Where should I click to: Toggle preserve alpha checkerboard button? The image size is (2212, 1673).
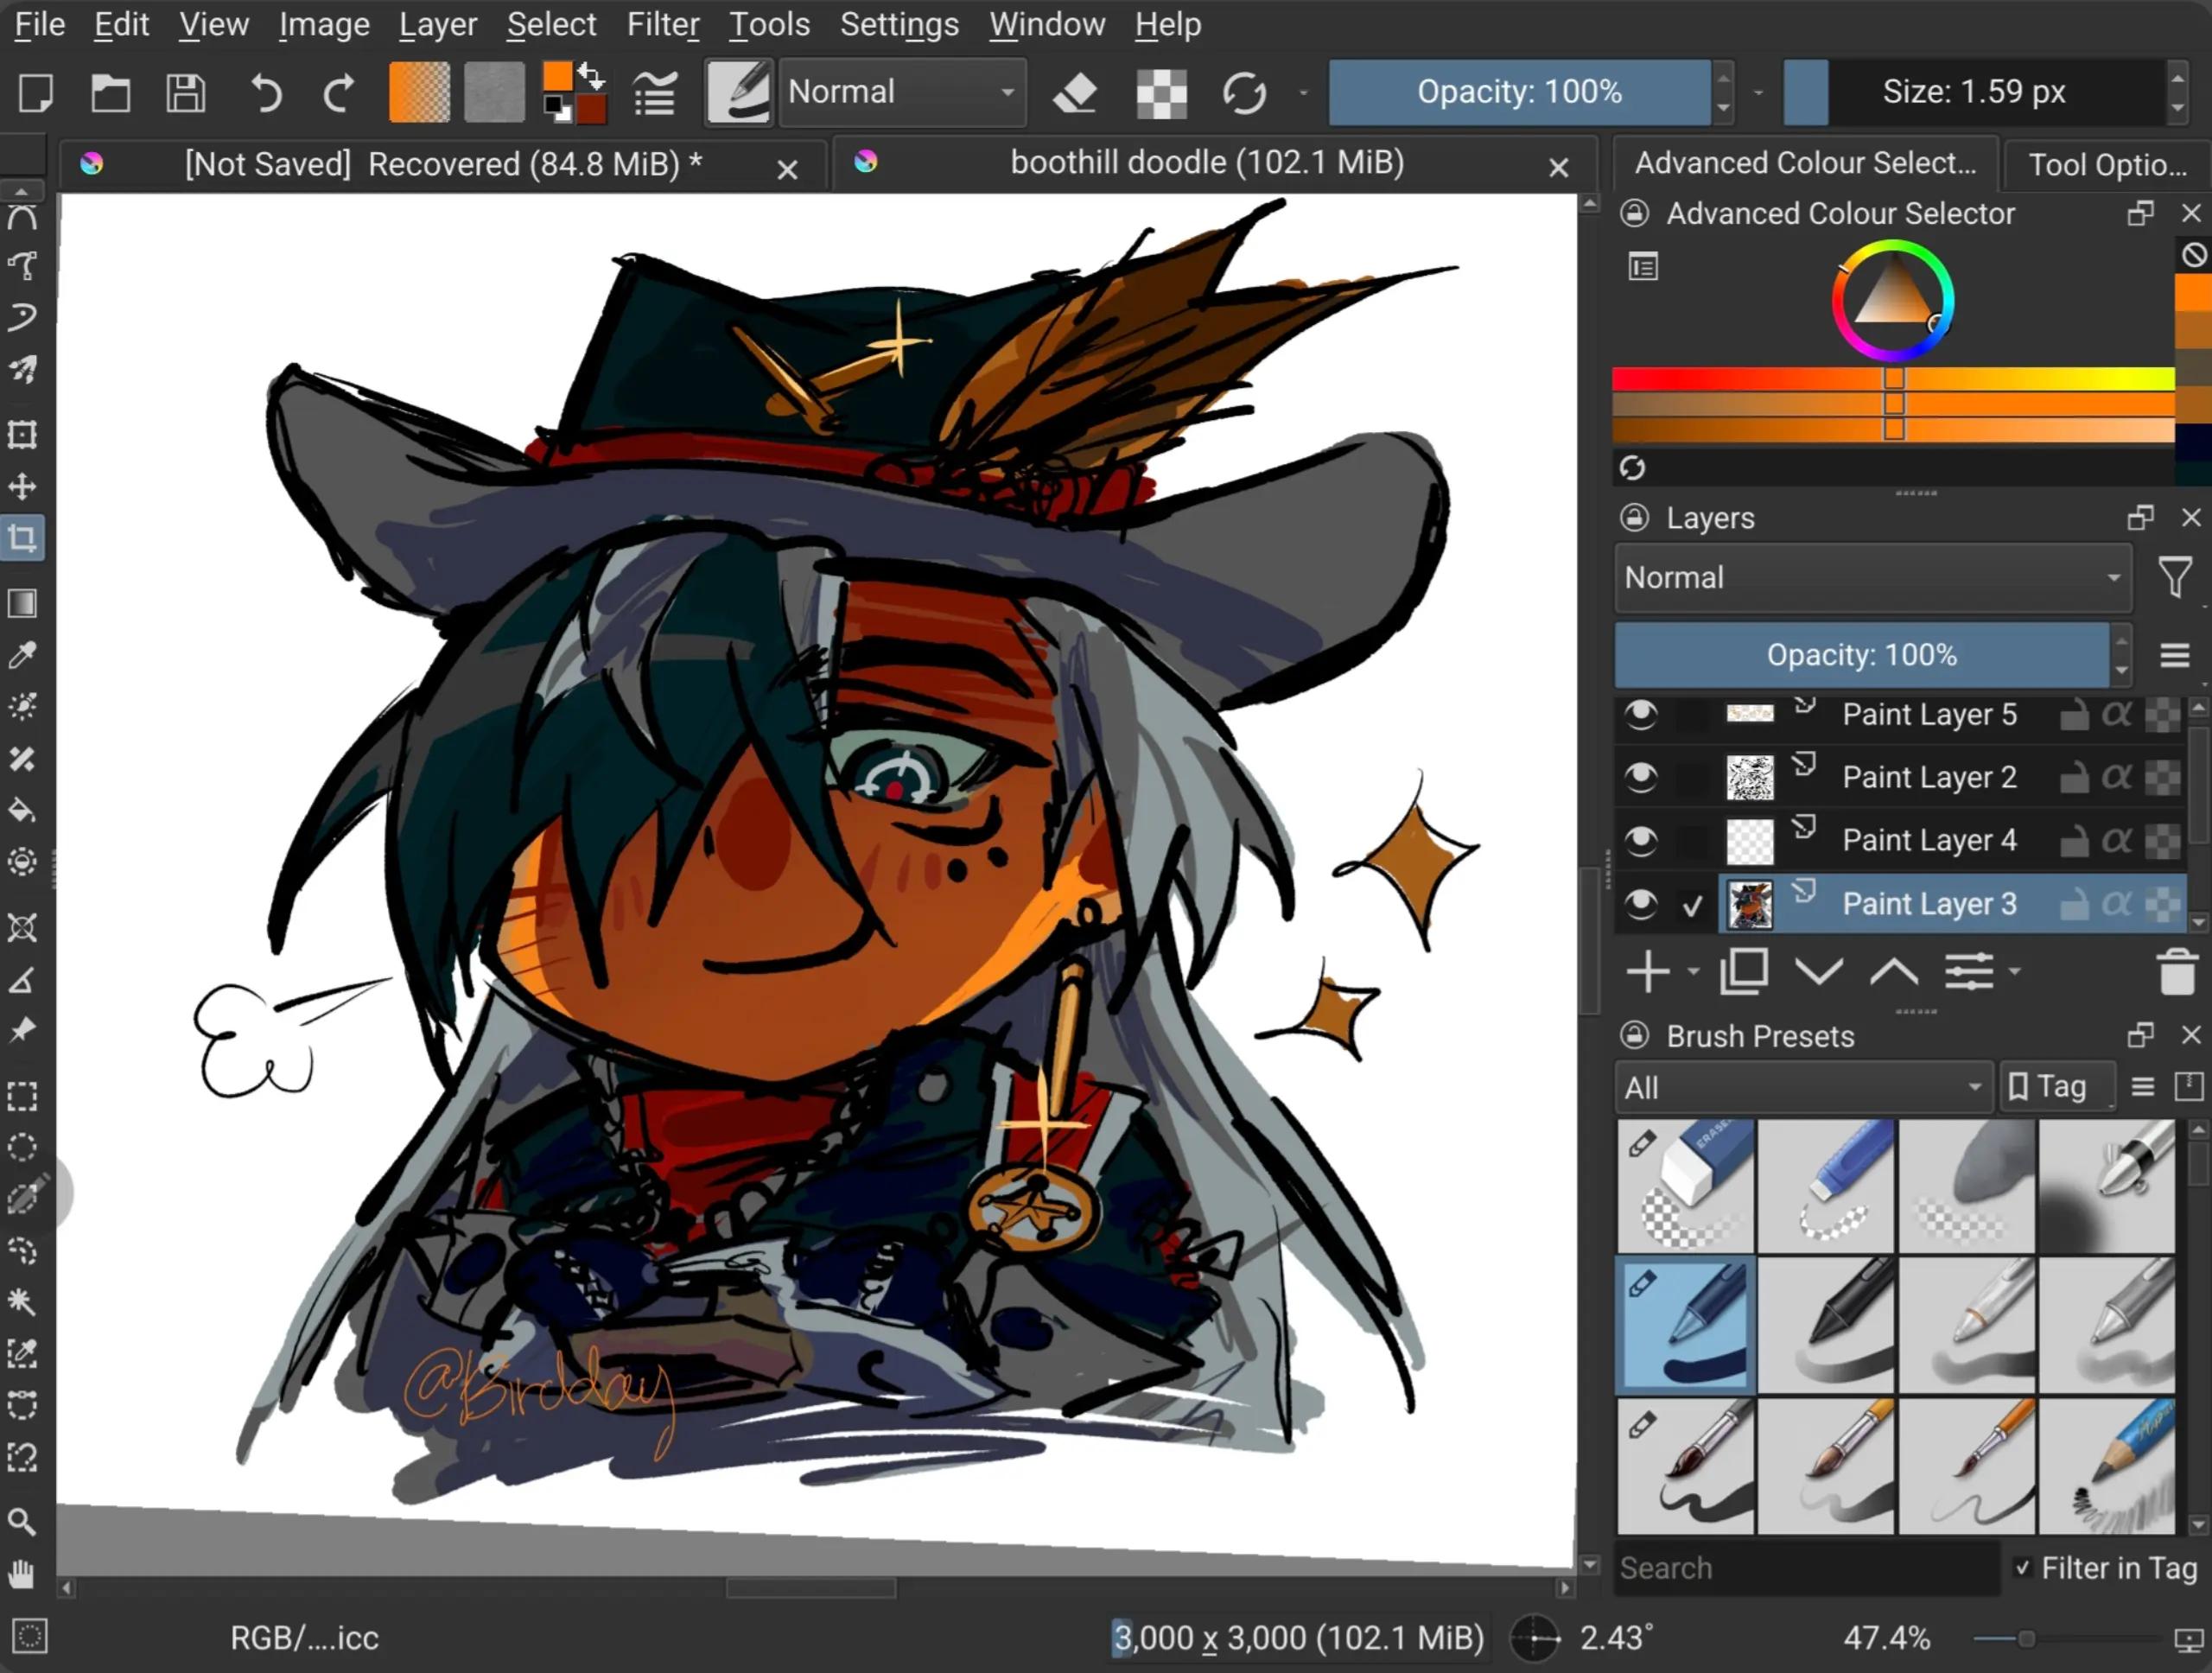coord(1161,94)
